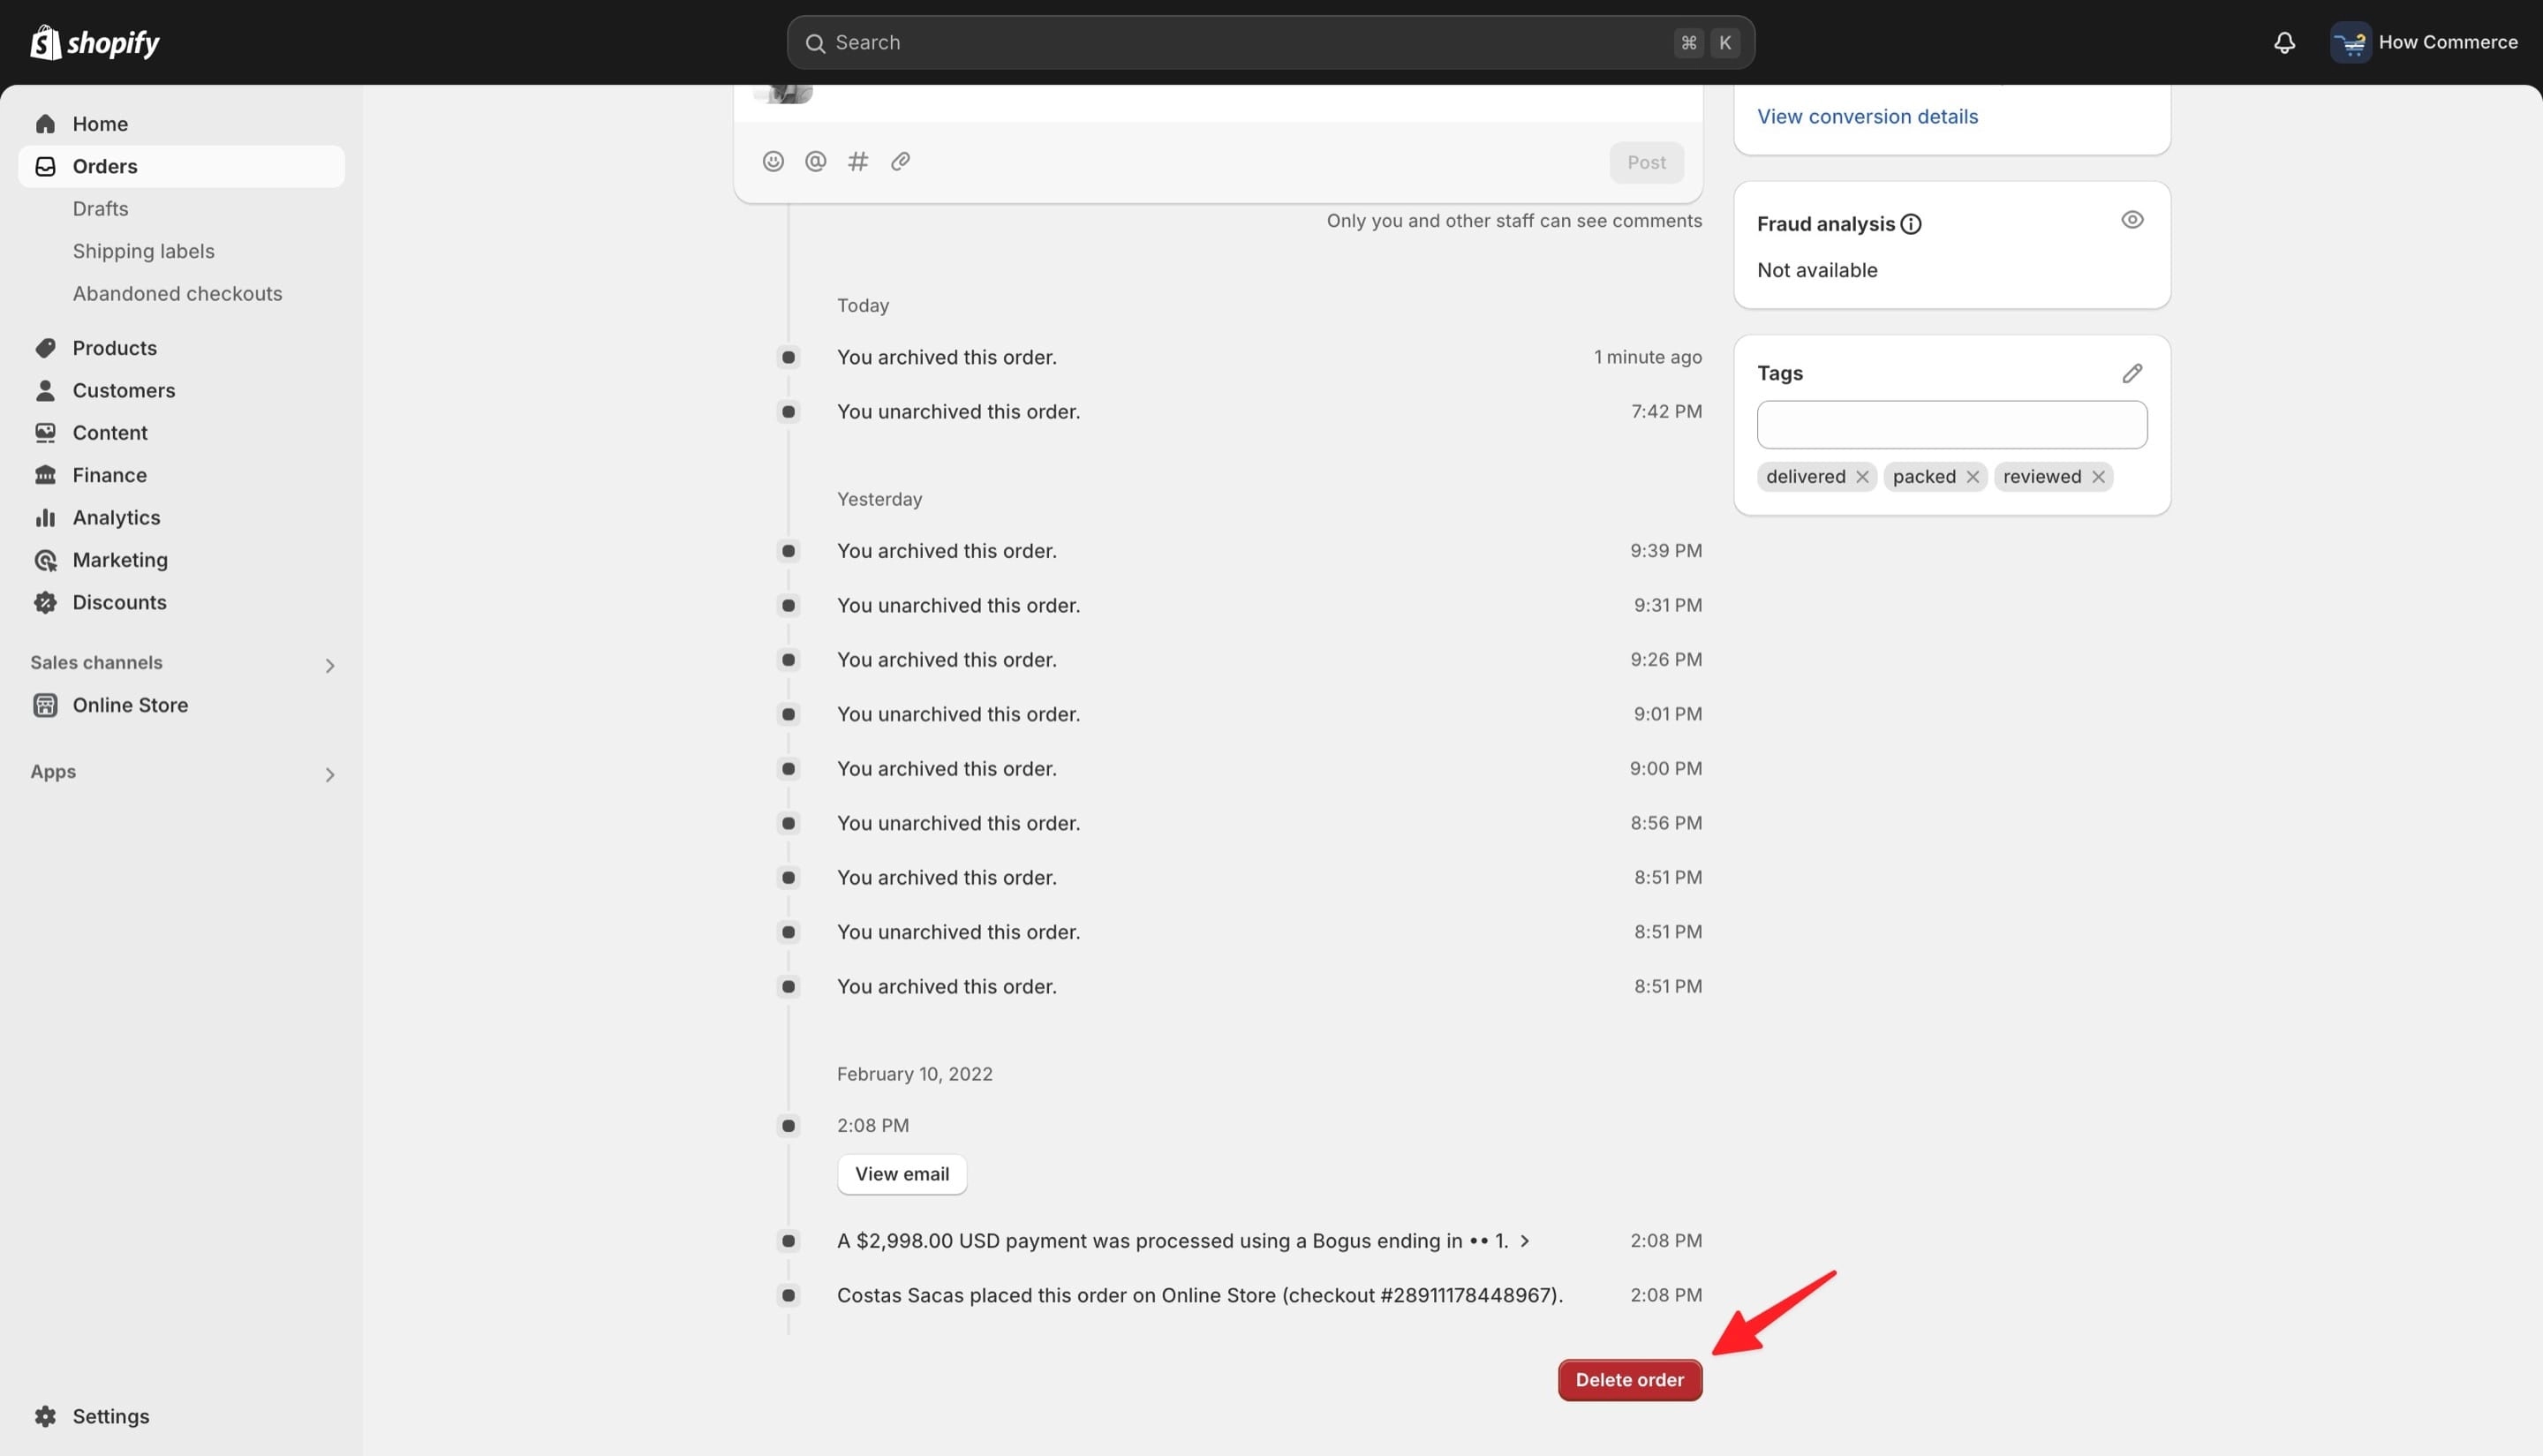Viewport: 2543px width, 1456px height.
Task: Click the Customers person icon
Action: [45, 390]
